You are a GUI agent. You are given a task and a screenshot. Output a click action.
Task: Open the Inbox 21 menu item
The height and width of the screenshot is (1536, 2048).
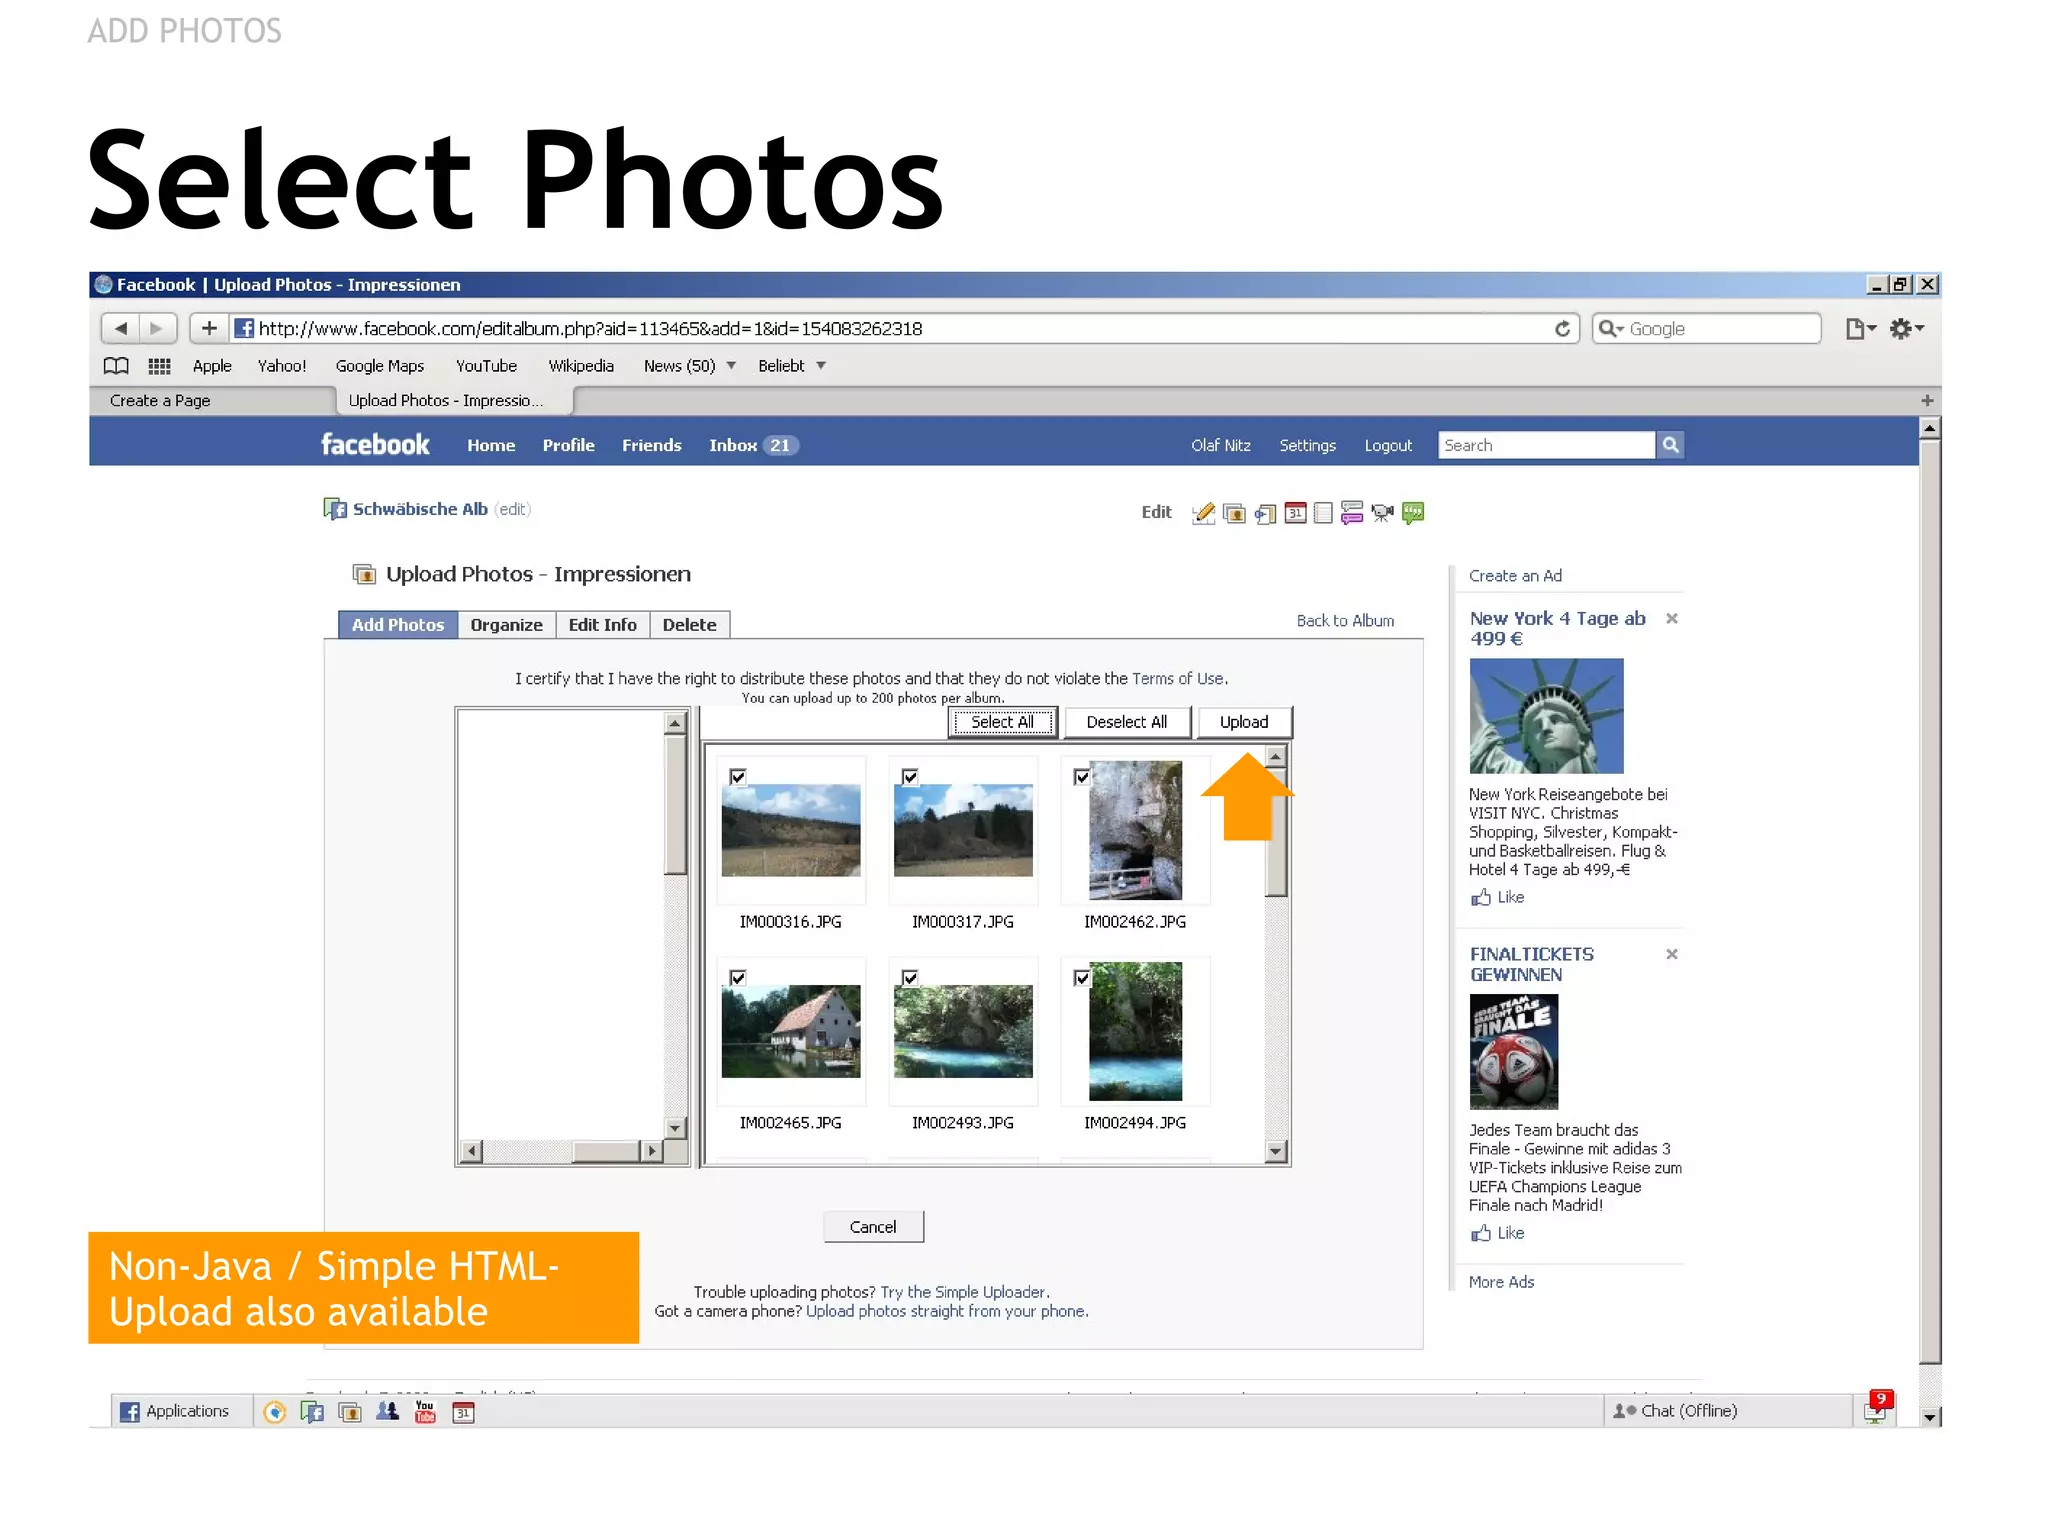pos(753,446)
